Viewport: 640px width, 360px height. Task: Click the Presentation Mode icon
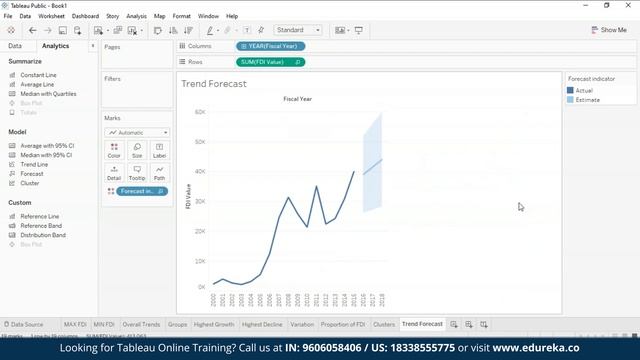coord(359,30)
